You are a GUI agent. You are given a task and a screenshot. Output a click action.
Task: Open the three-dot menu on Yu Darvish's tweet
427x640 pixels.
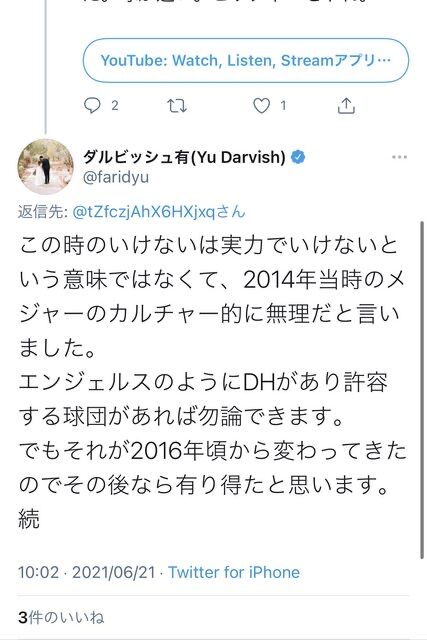pyautogui.click(x=399, y=157)
